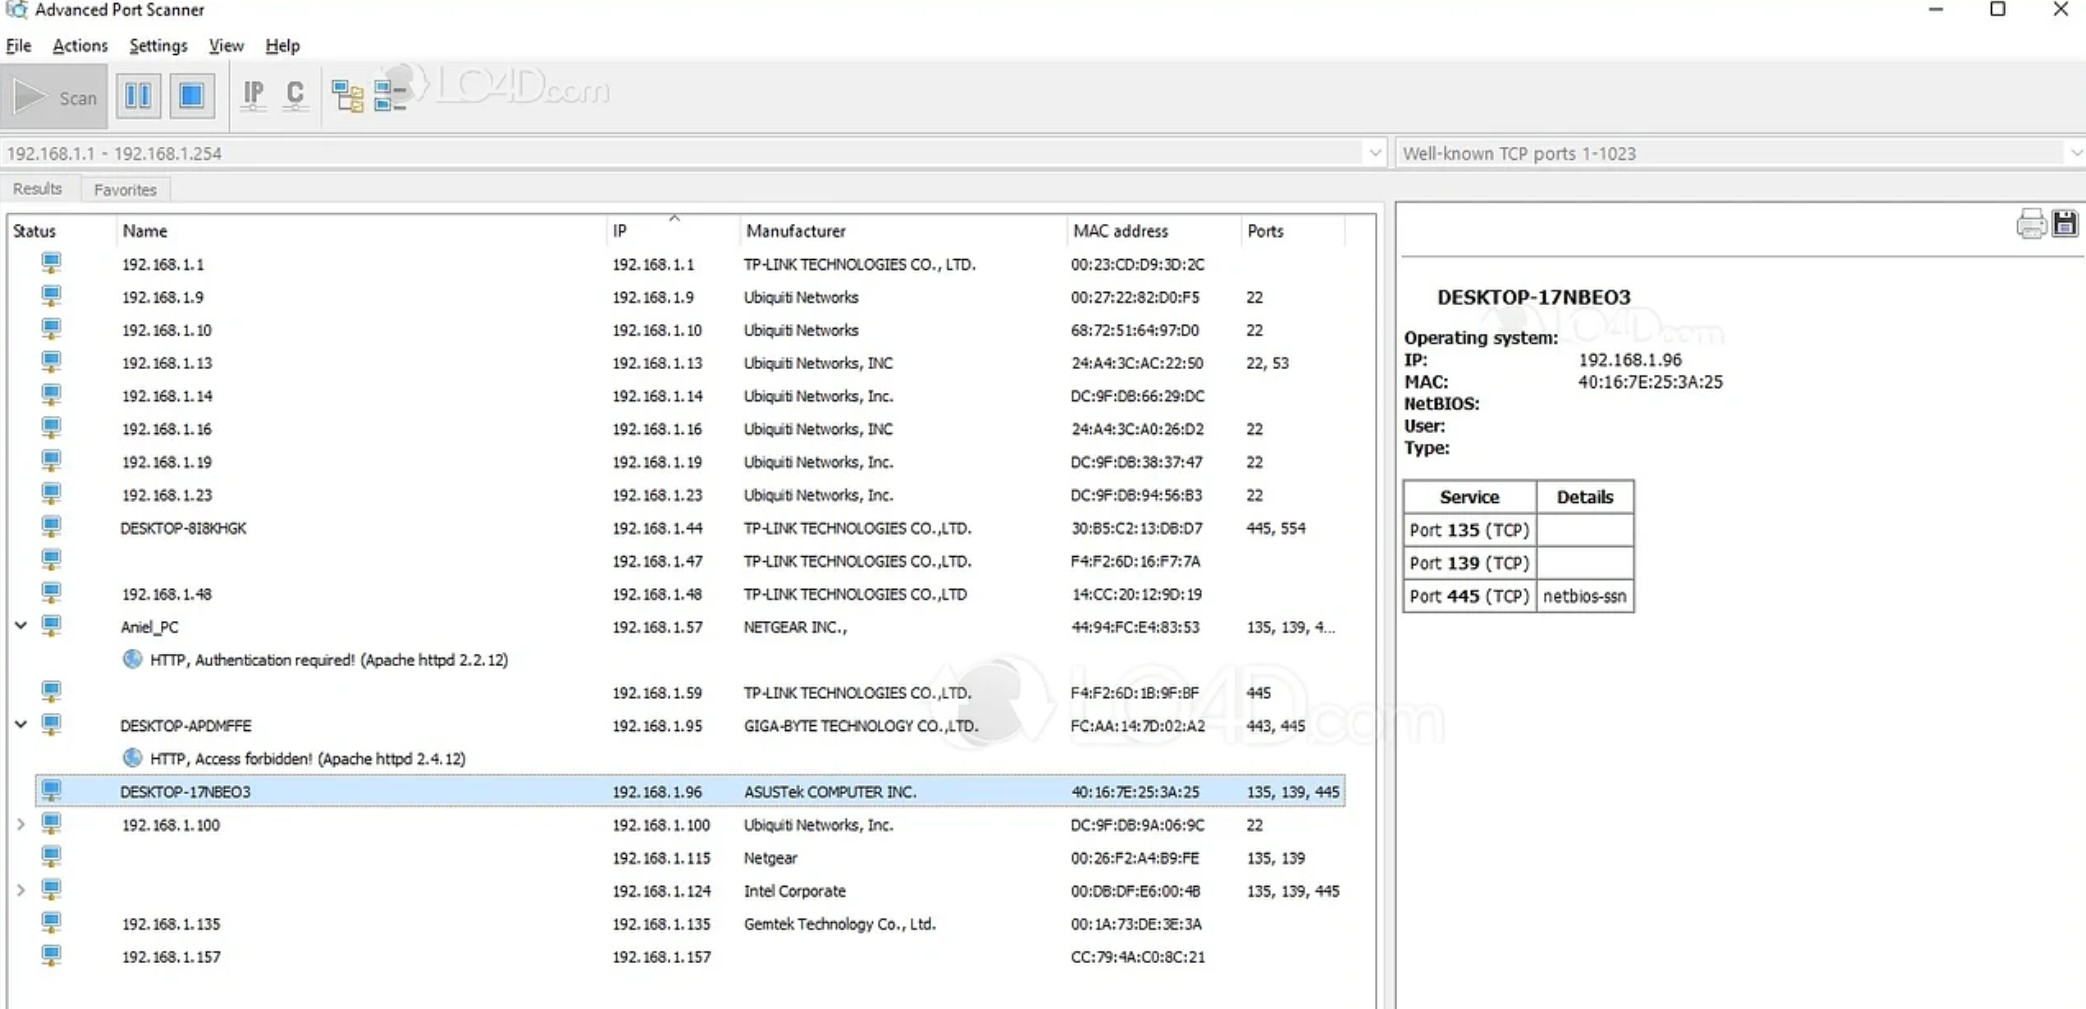
Task: Click the computer icon for 192.168.1.9
Action: point(51,296)
